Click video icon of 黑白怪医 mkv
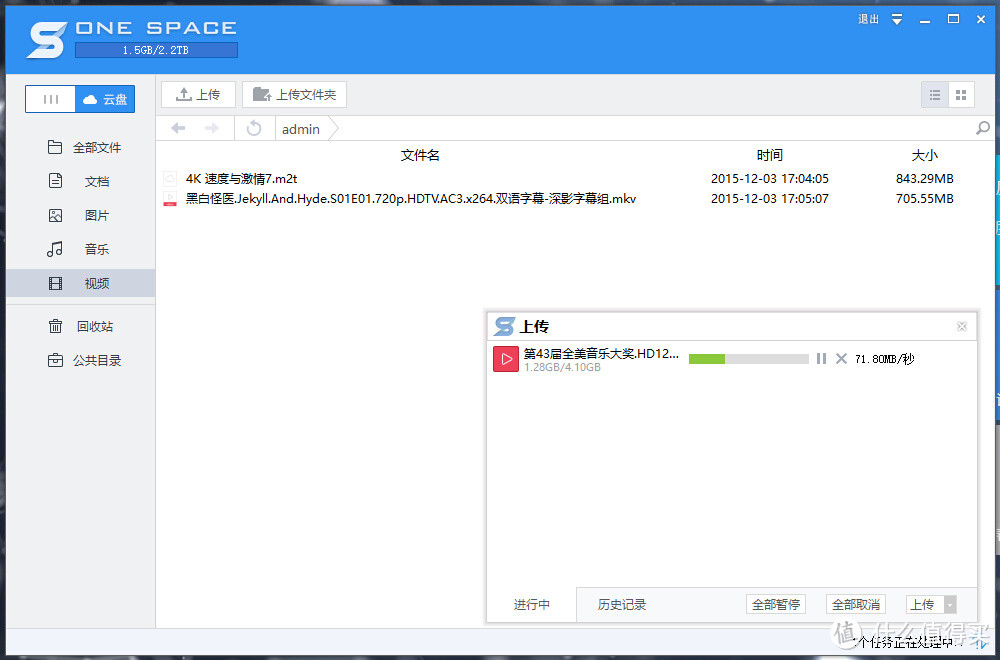 click(170, 198)
